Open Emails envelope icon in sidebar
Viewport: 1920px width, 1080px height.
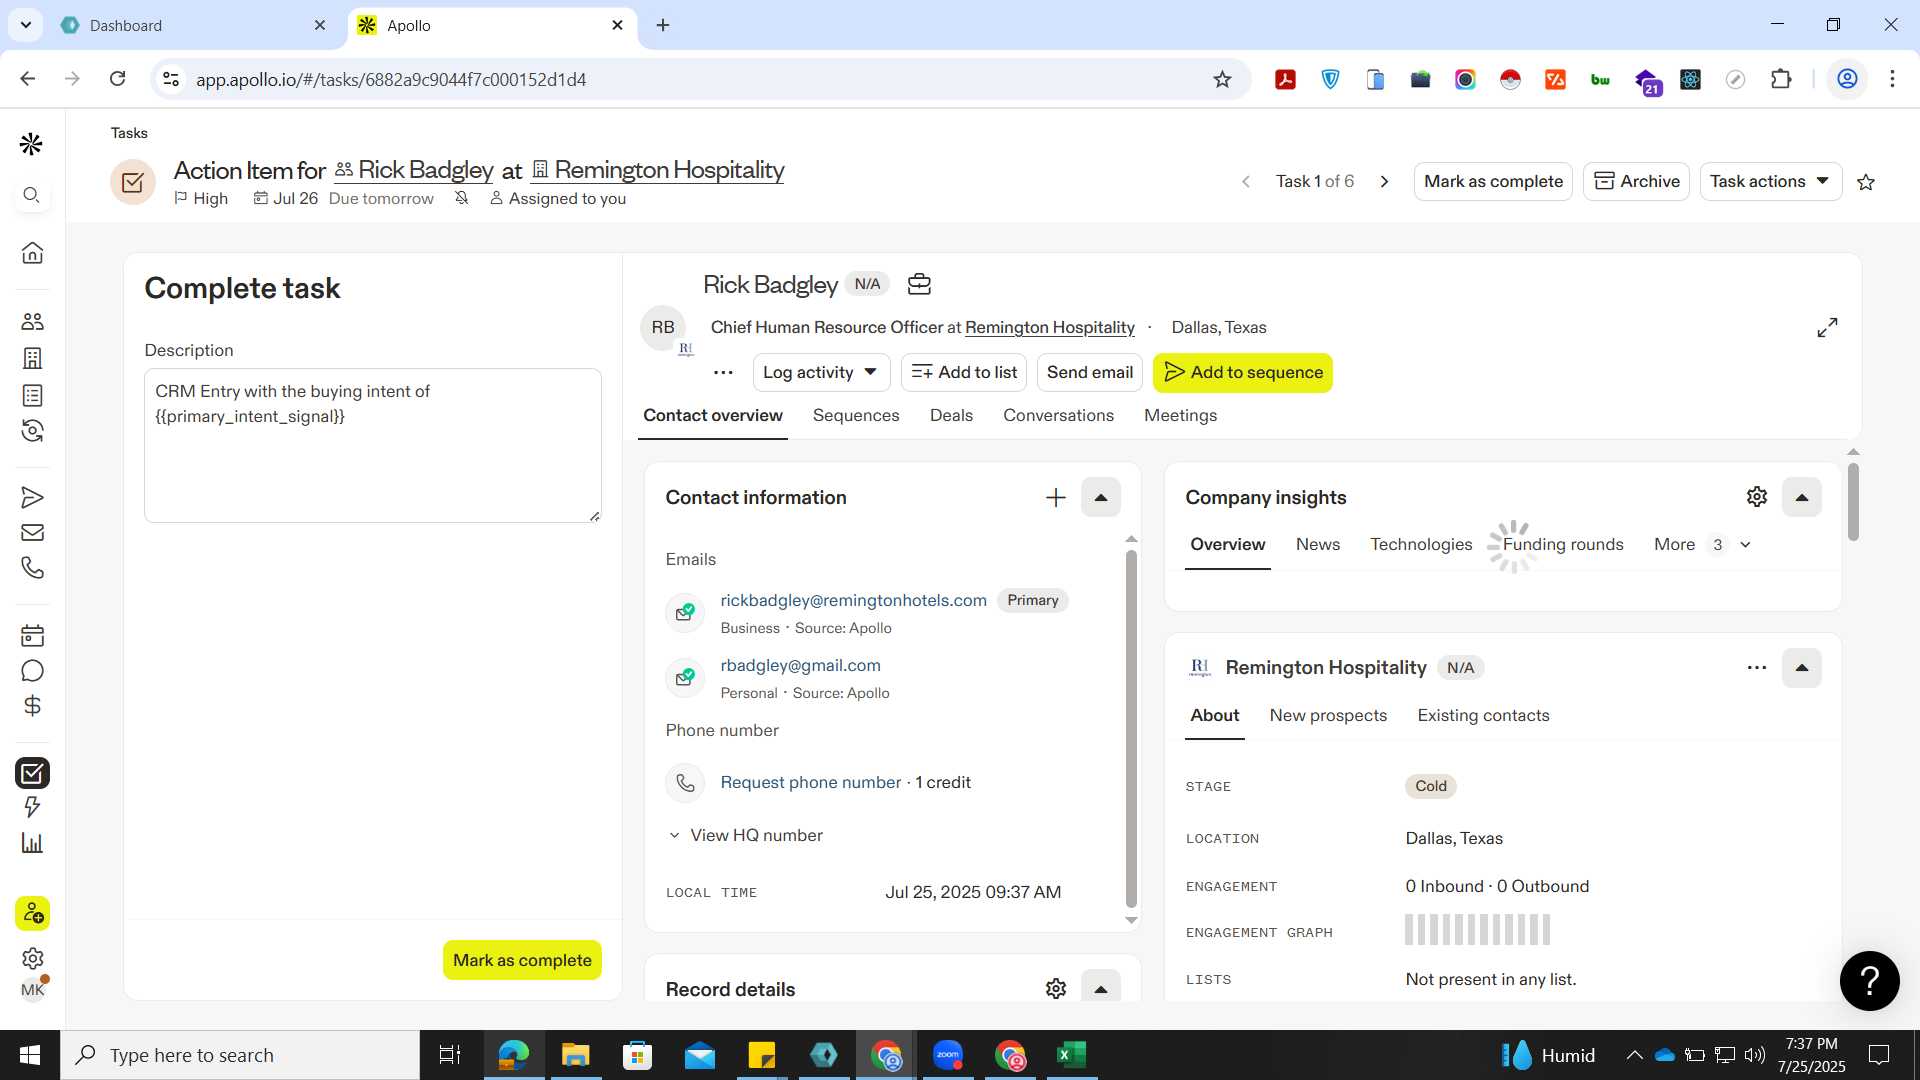(32, 532)
